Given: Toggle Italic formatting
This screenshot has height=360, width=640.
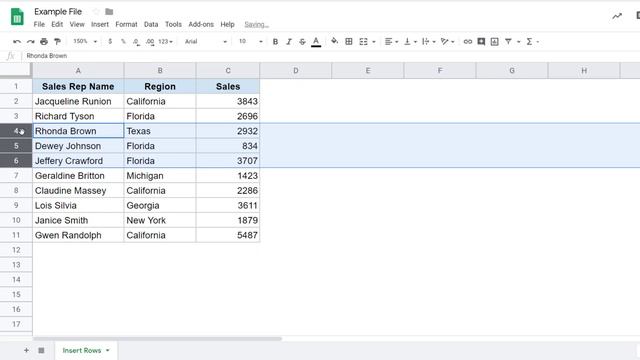Looking at the screenshot, I should tap(289, 42).
